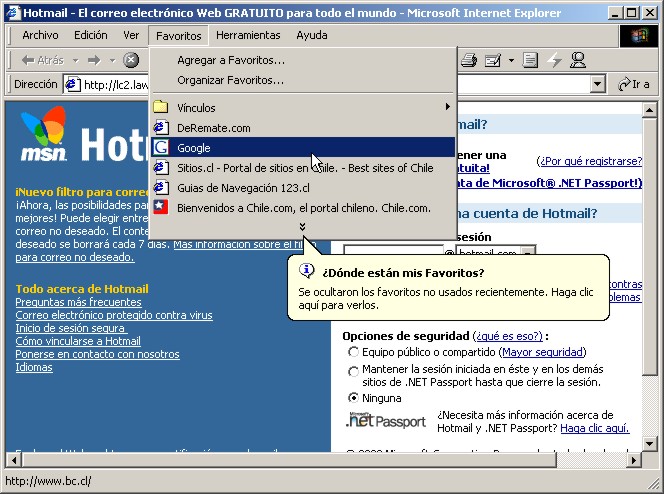Click the info icon in Favoritos balloon
Screen dimensions: 664x494
(x=306, y=270)
